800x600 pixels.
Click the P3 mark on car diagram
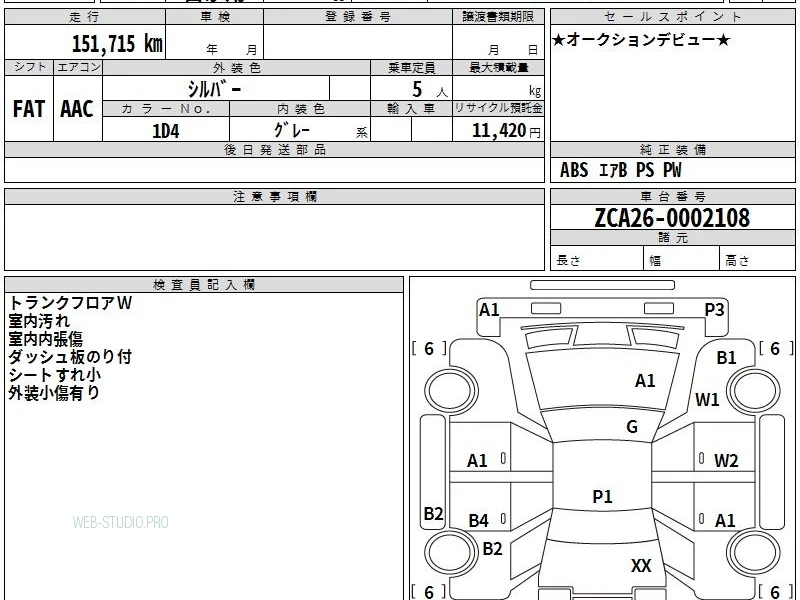click(x=714, y=310)
